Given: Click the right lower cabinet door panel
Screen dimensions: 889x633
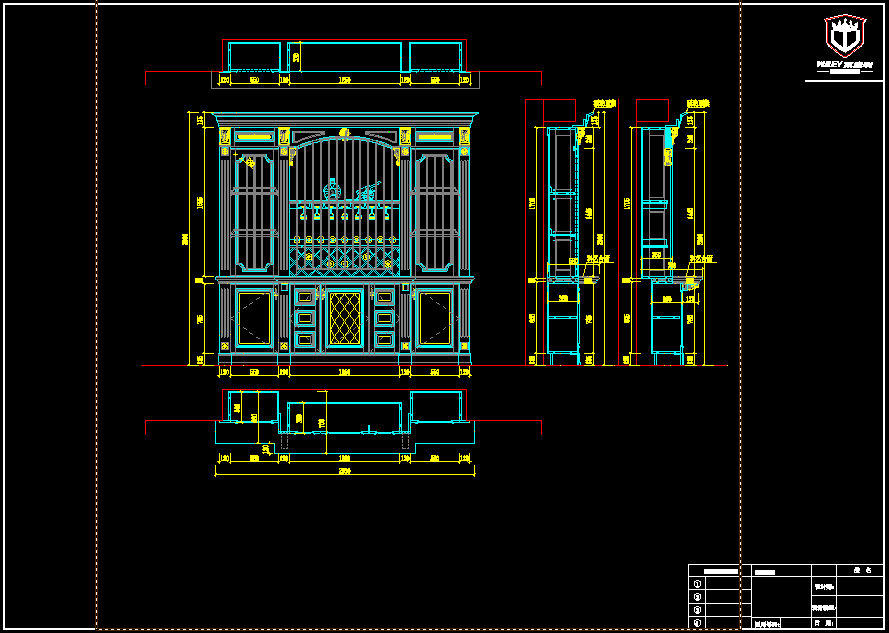Looking at the screenshot, I should (434, 318).
